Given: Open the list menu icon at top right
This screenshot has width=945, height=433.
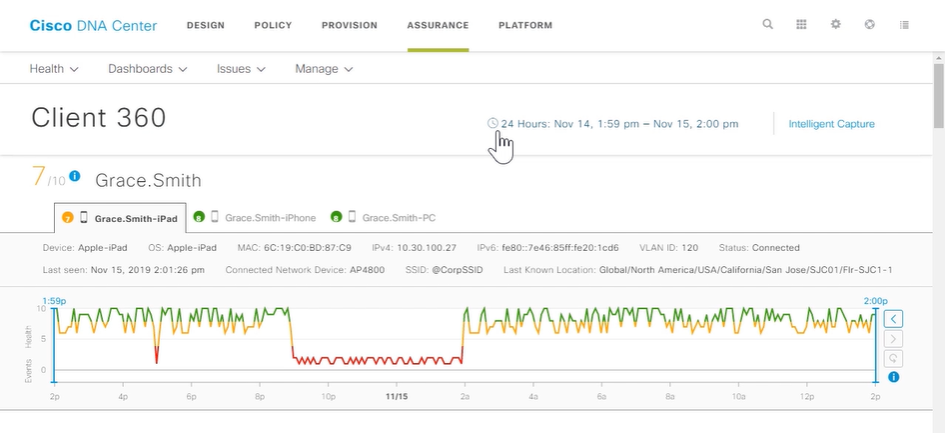Looking at the screenshot, I should 904,25.
